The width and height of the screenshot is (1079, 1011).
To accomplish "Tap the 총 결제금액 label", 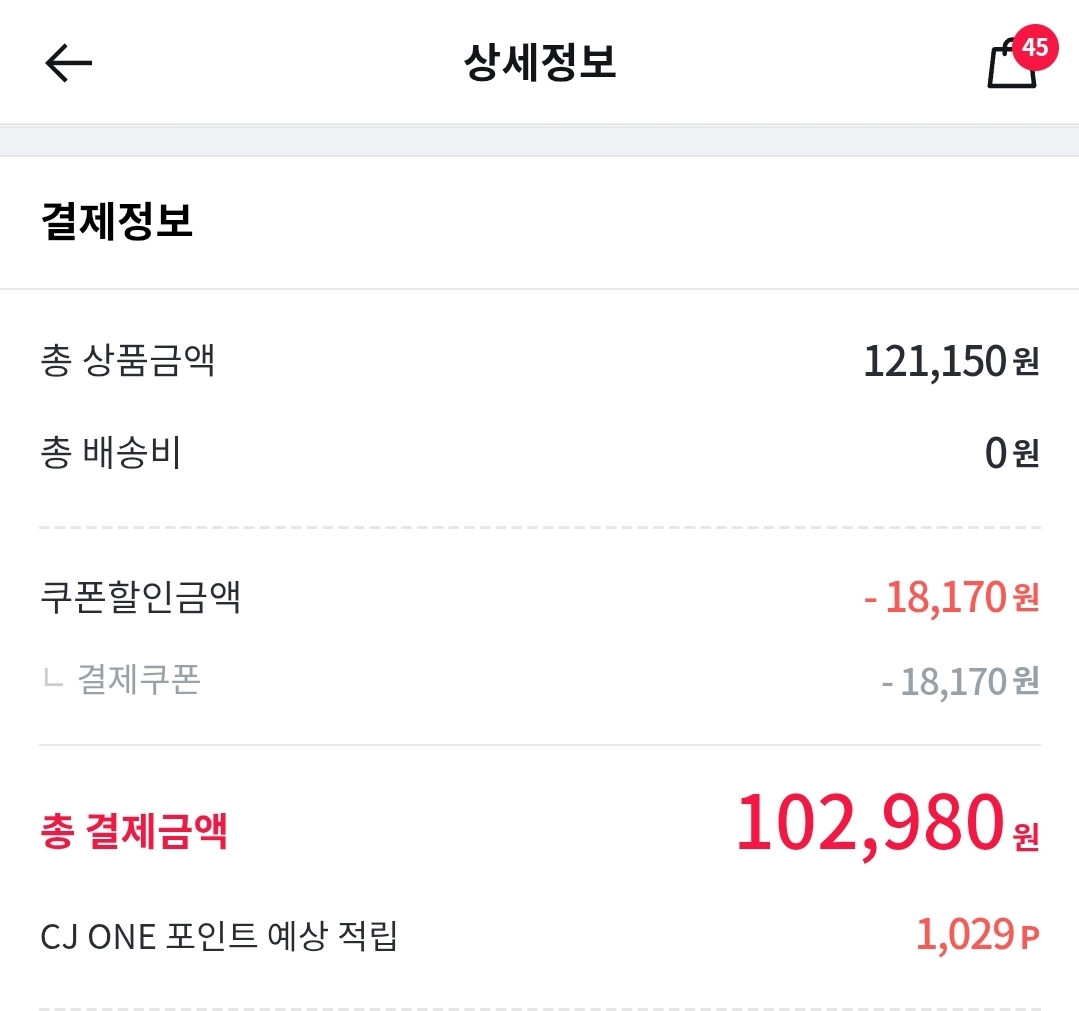I will tap(134, 831).
